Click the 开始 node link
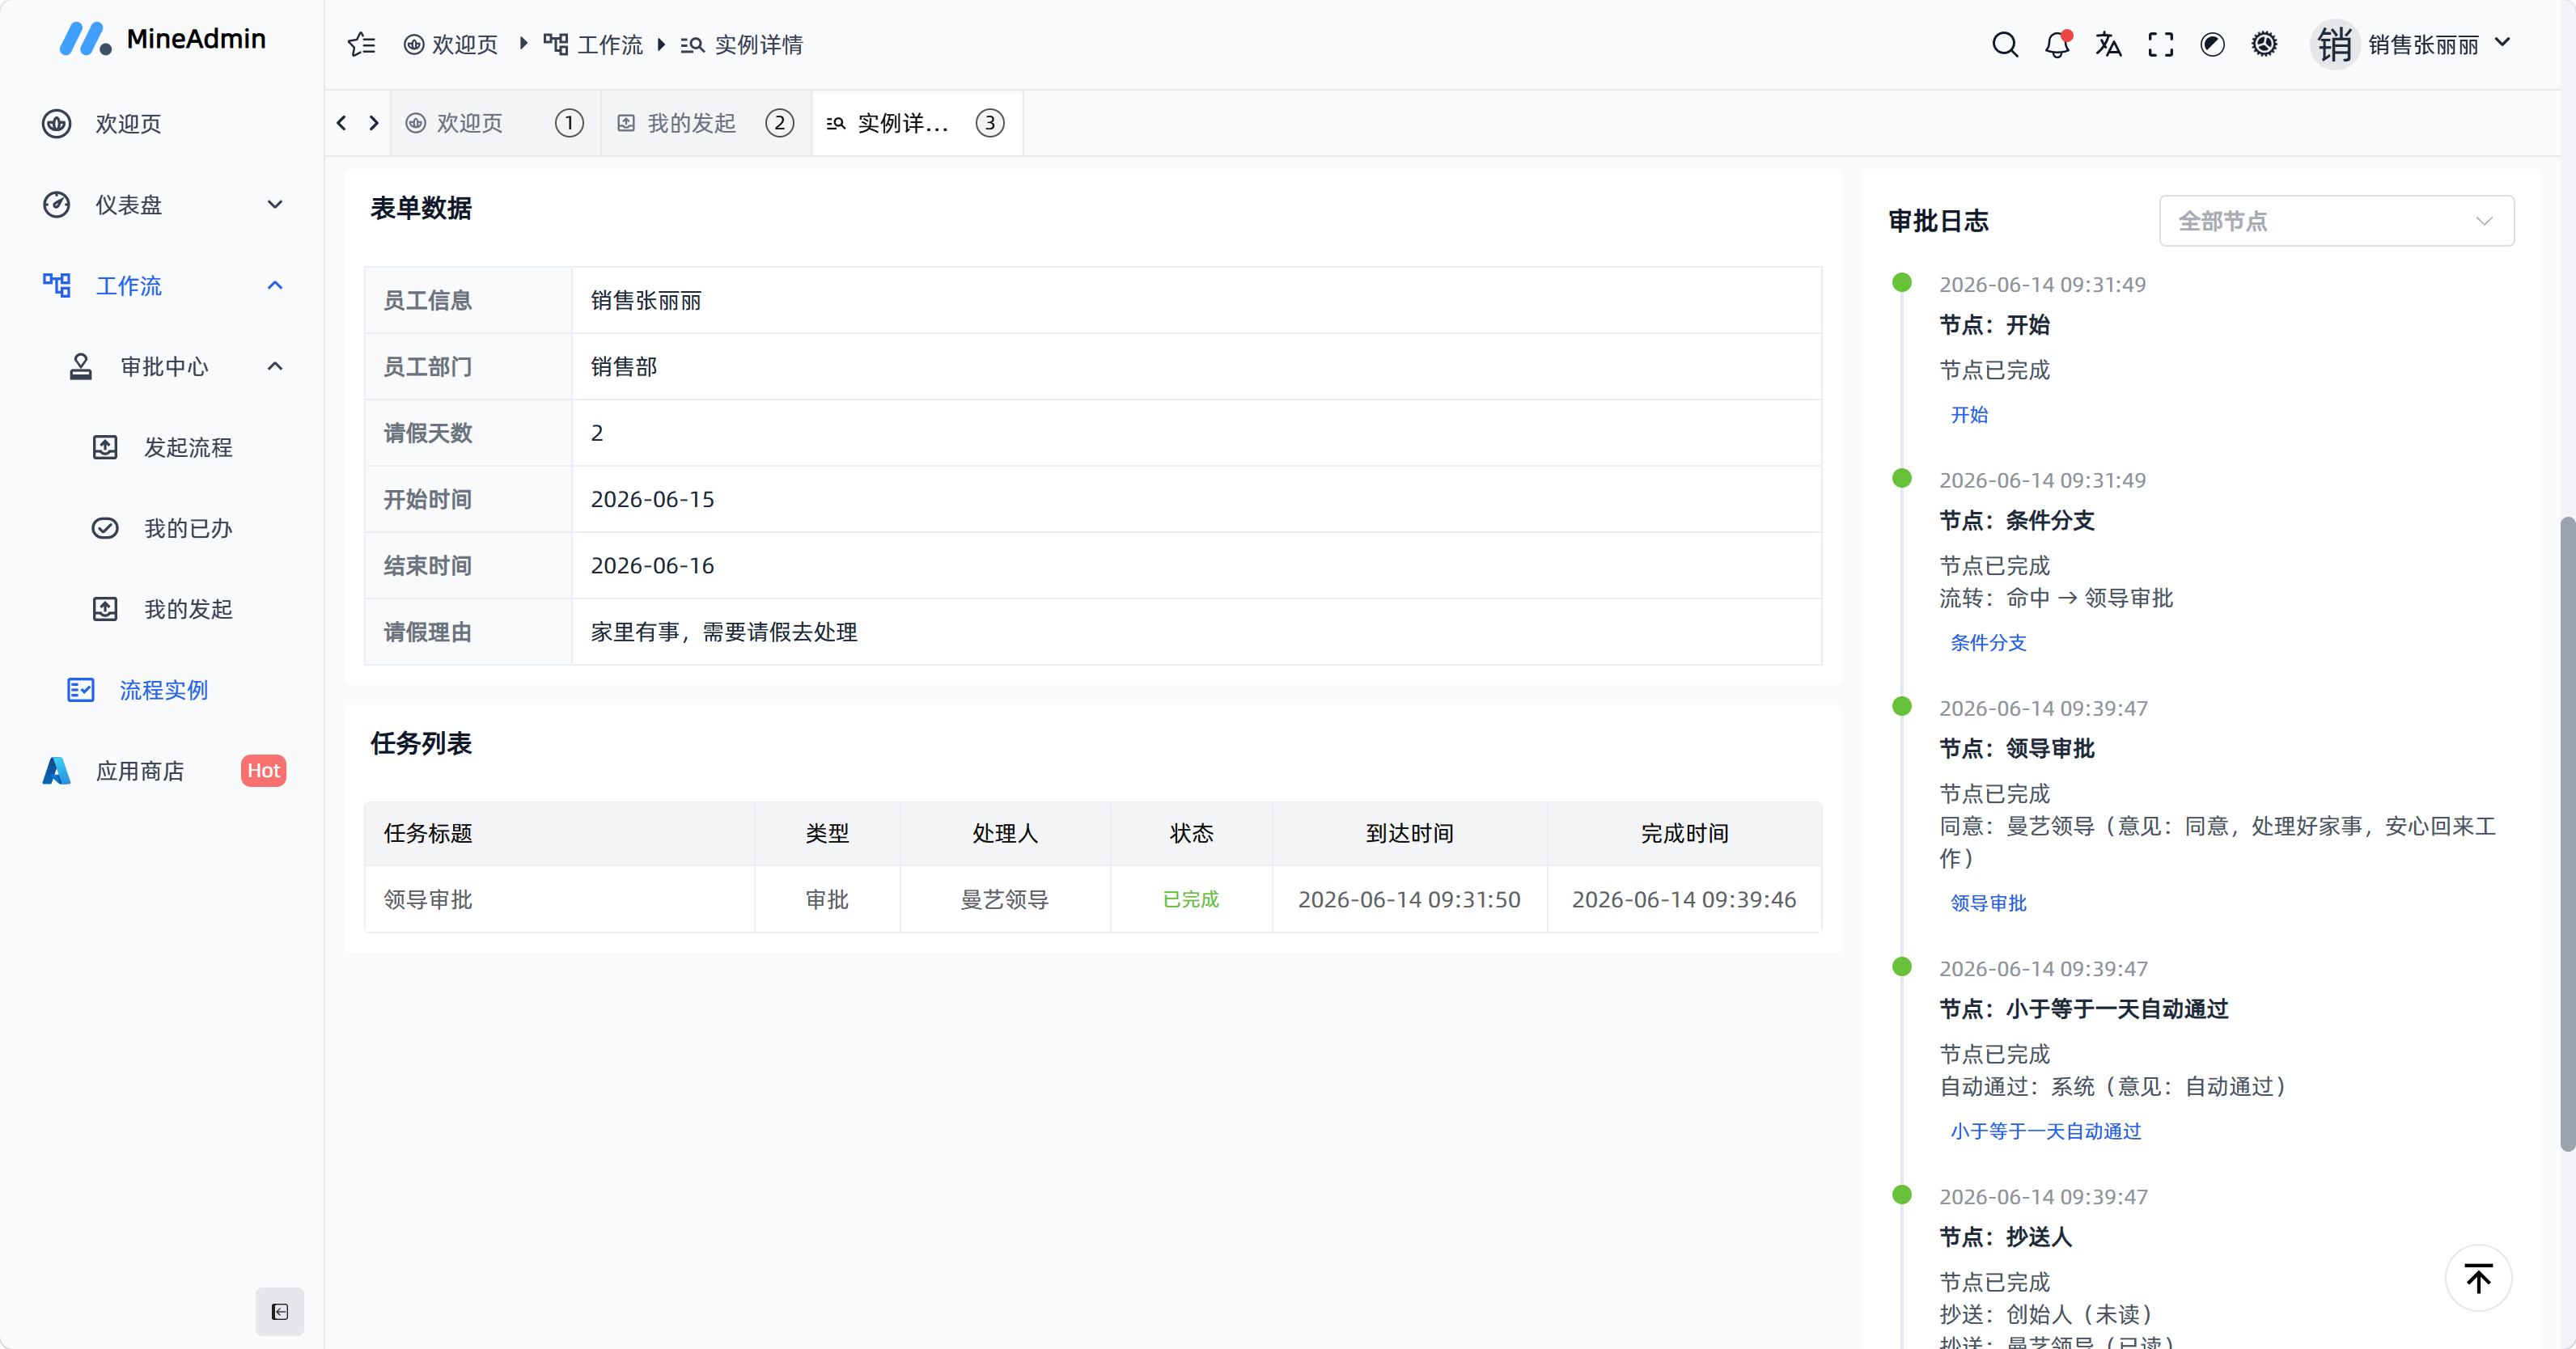This screenshot has height=1349, width=2576. [1969, 415]
